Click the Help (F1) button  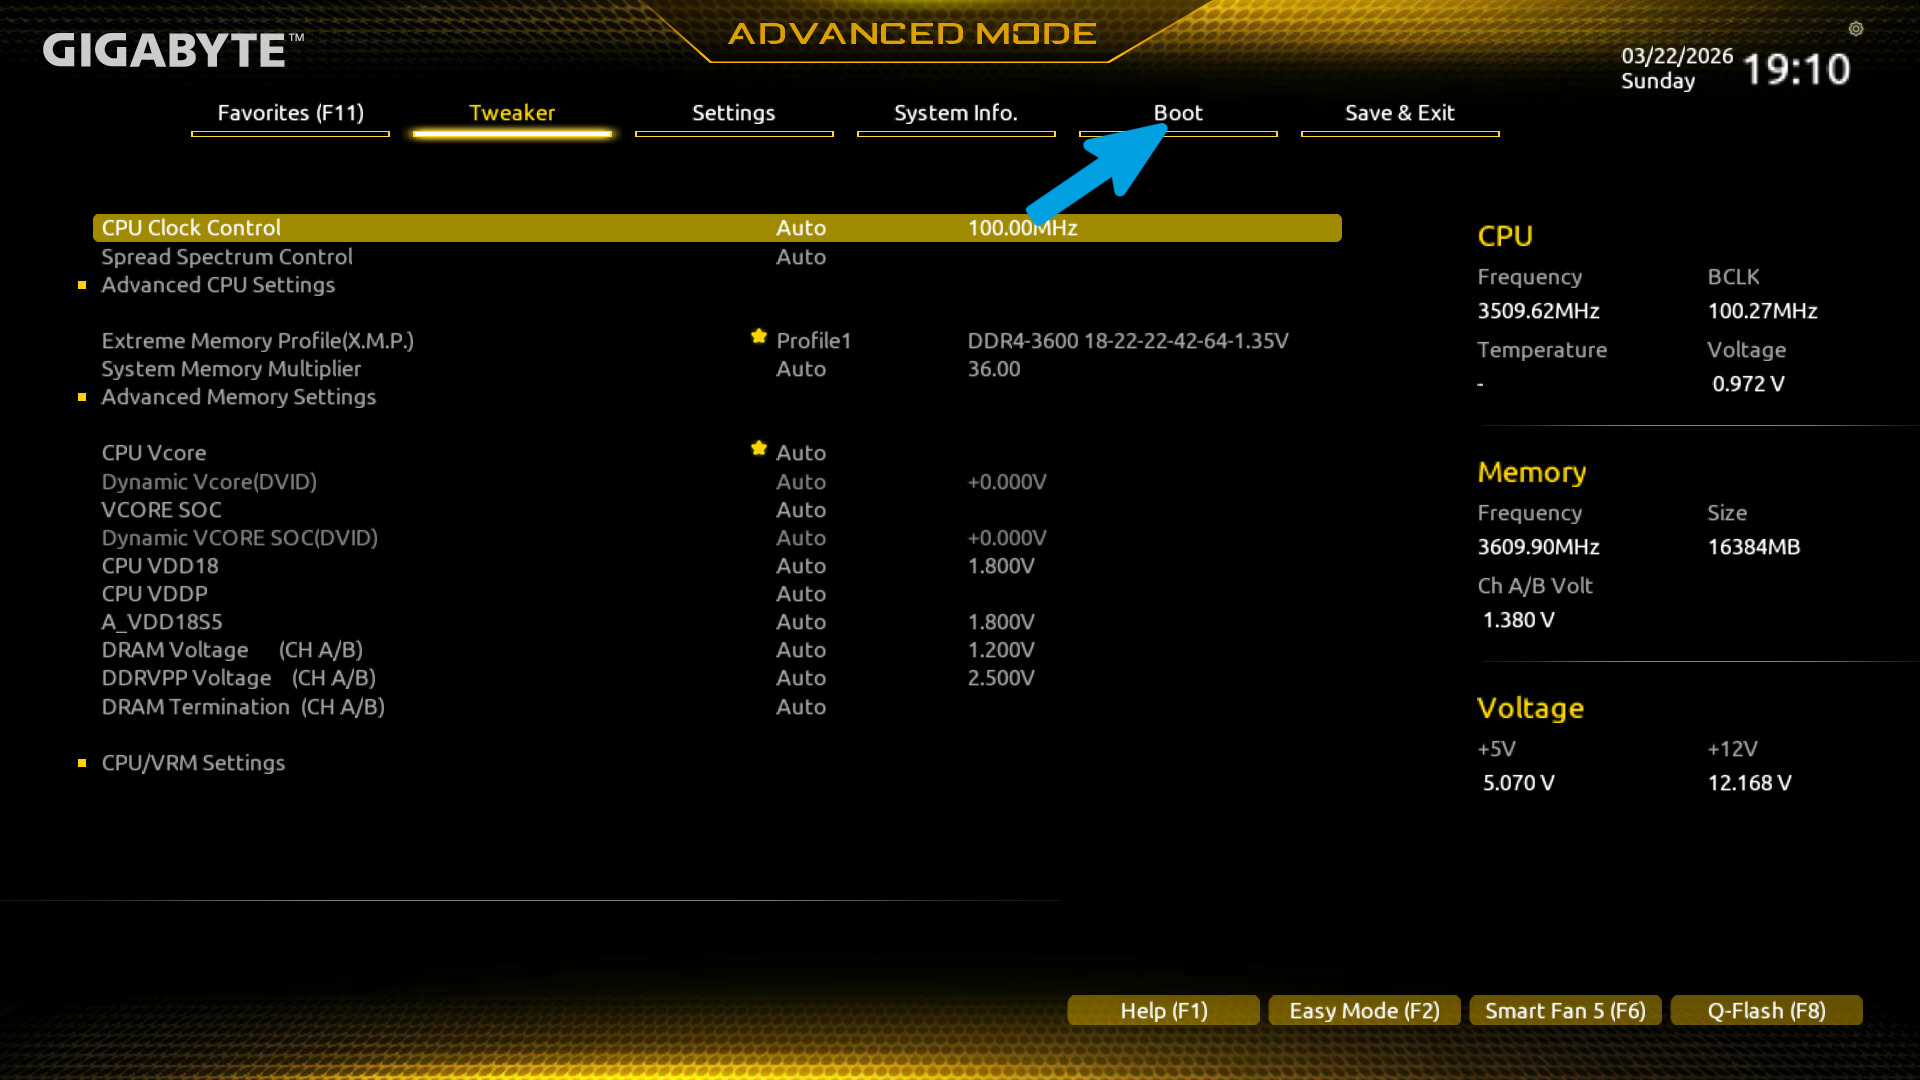[x=1163, y=1011]
